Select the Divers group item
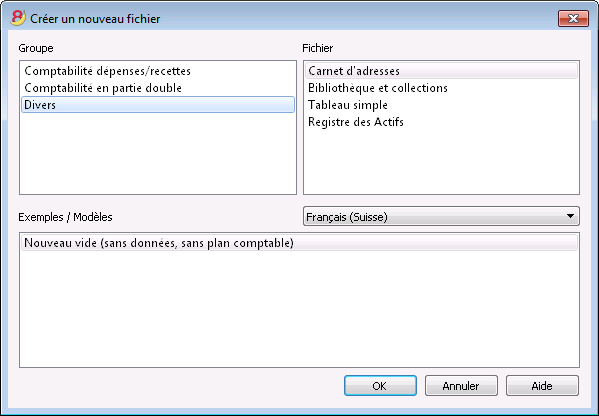This screenshot has width=599, height=416. pos(158,105)
